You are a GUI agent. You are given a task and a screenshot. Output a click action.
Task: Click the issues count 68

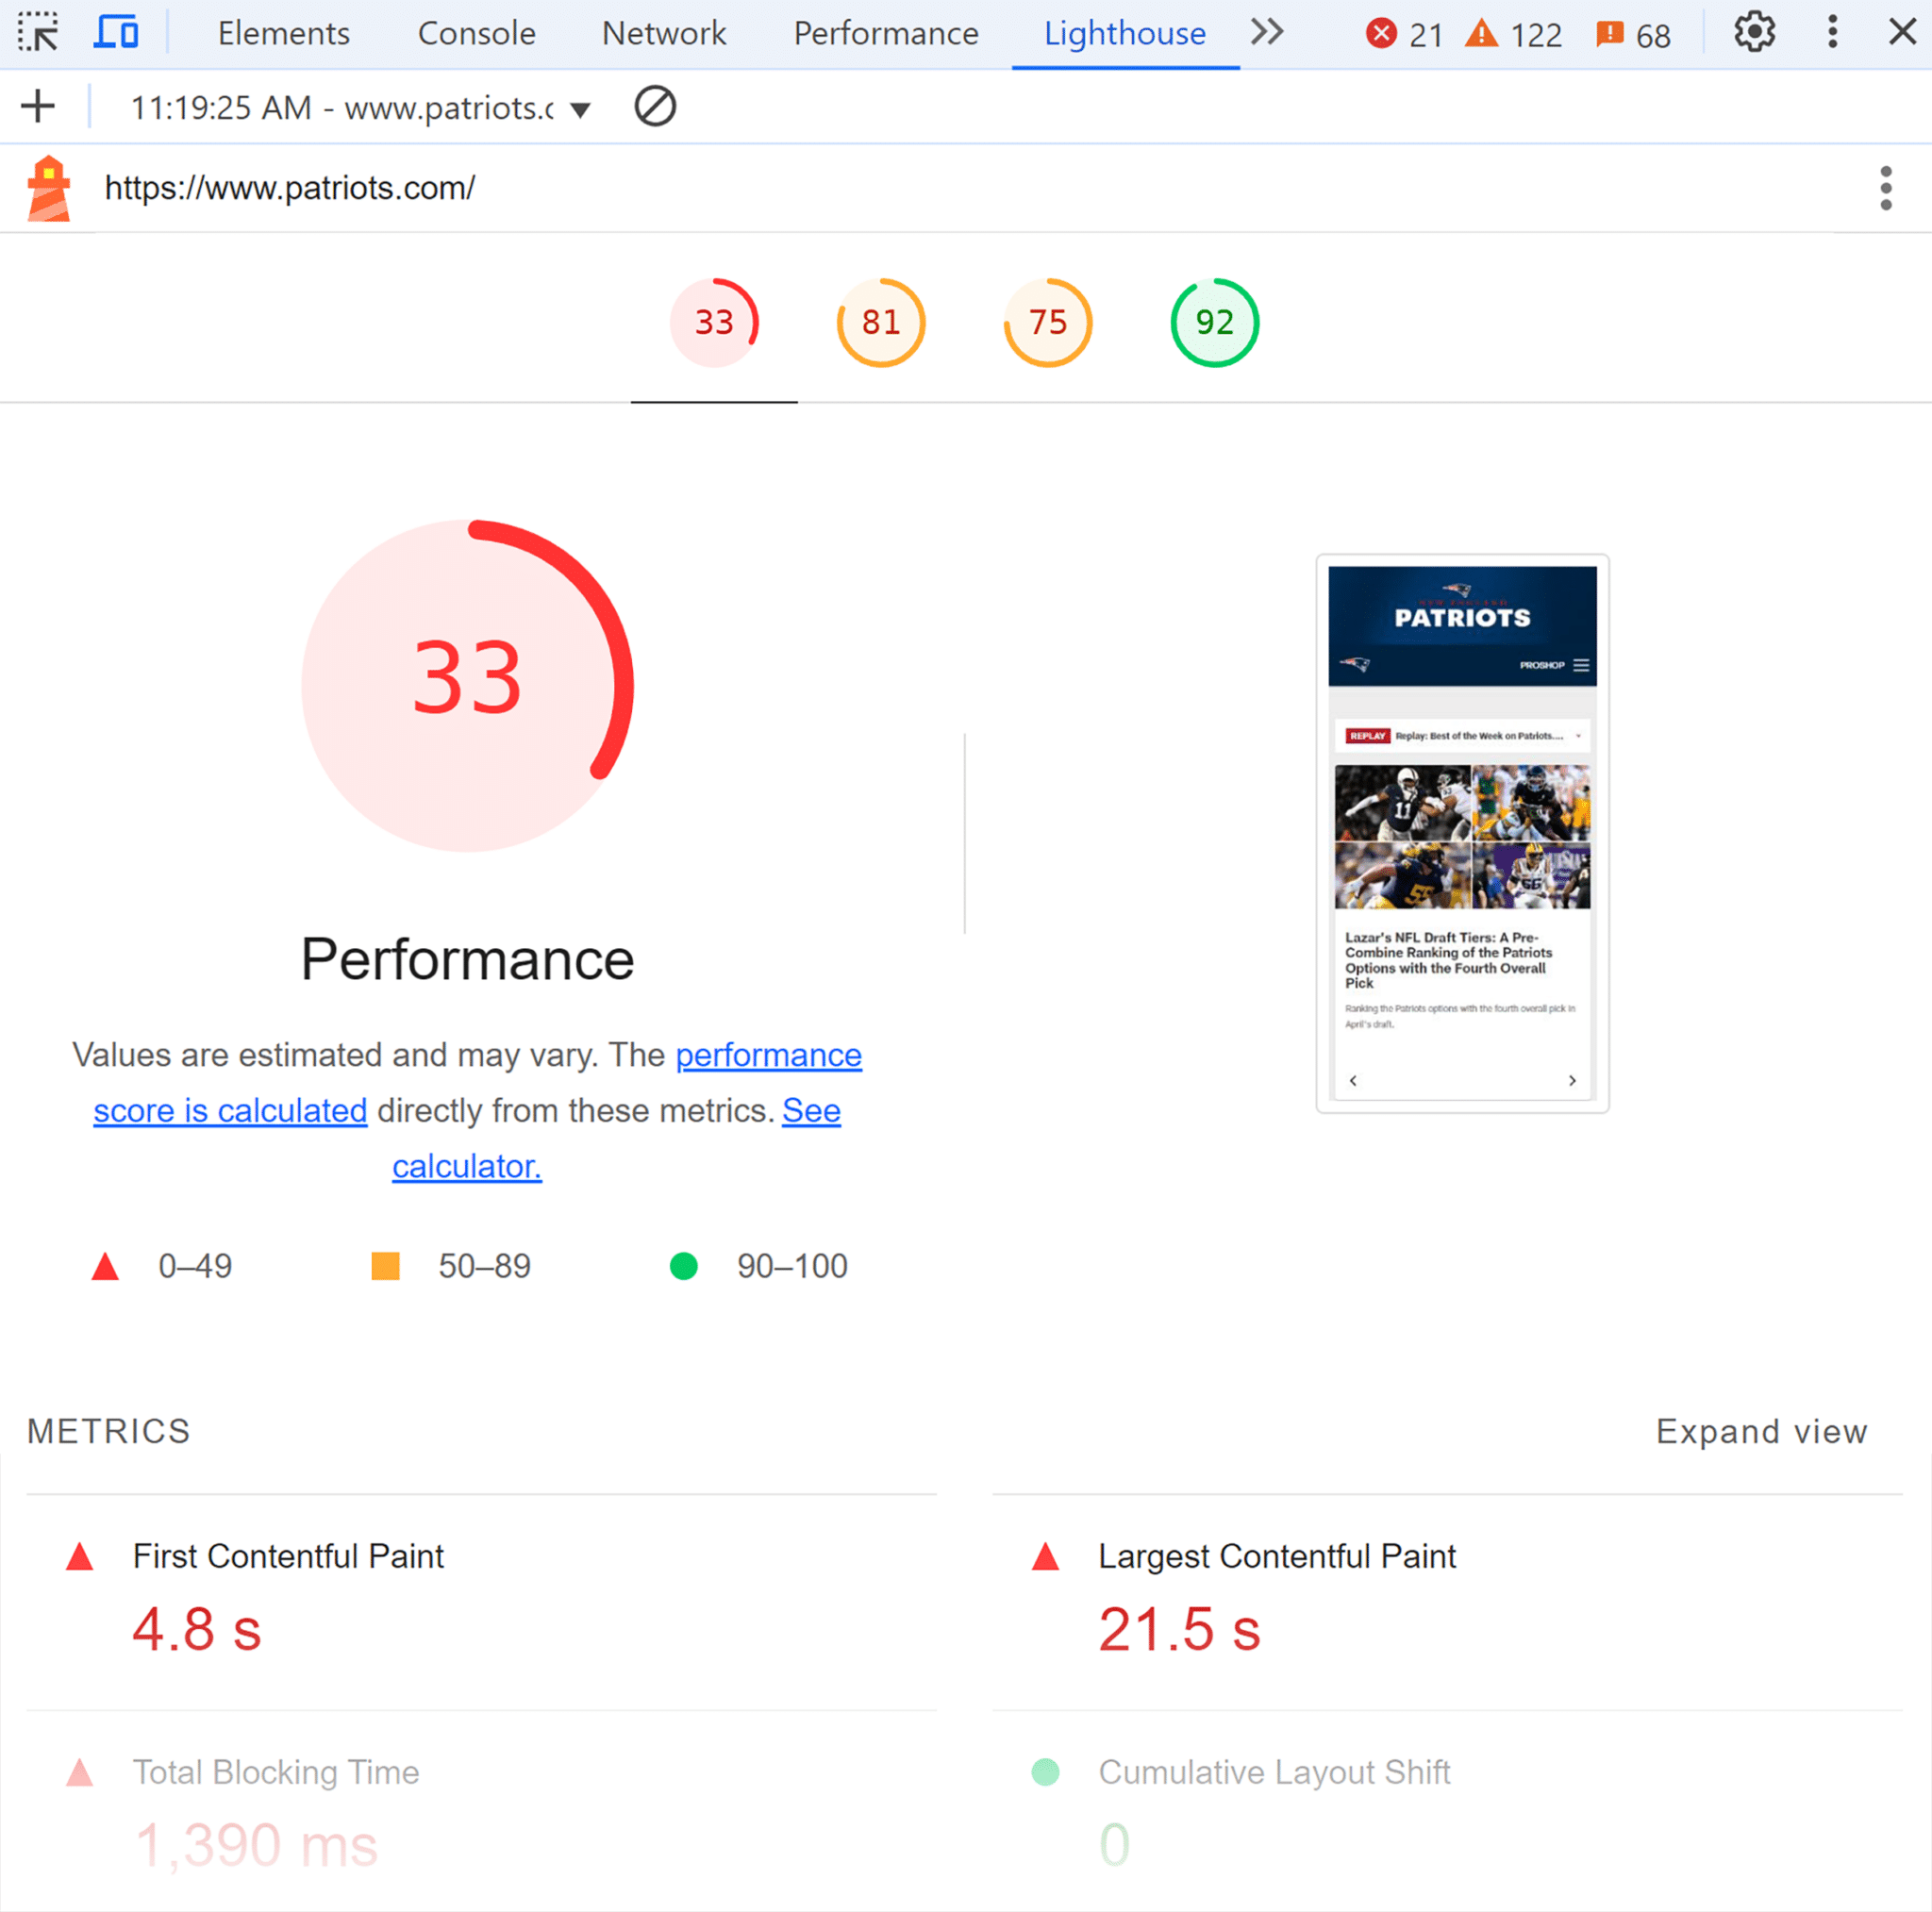point(1633,35)
